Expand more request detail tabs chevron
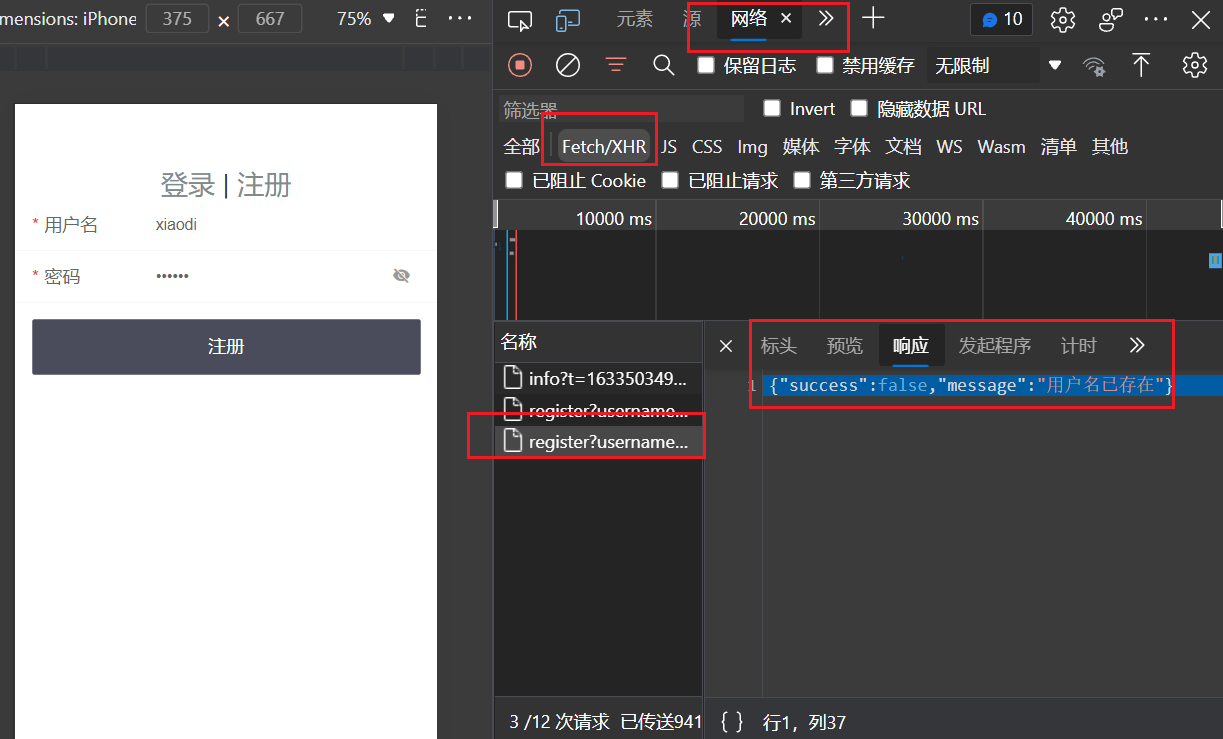The width and height of the screenshot is (1223, 739). 1136,346
